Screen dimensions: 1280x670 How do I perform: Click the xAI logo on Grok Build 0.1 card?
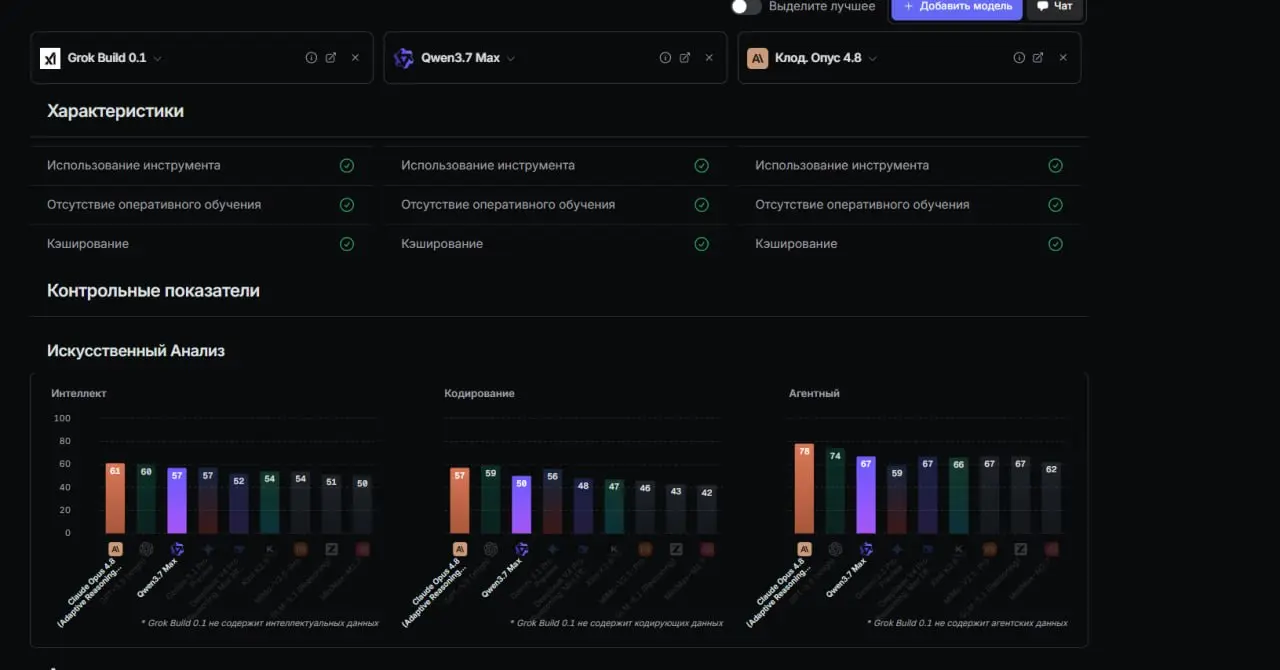[x=50, y=58]
